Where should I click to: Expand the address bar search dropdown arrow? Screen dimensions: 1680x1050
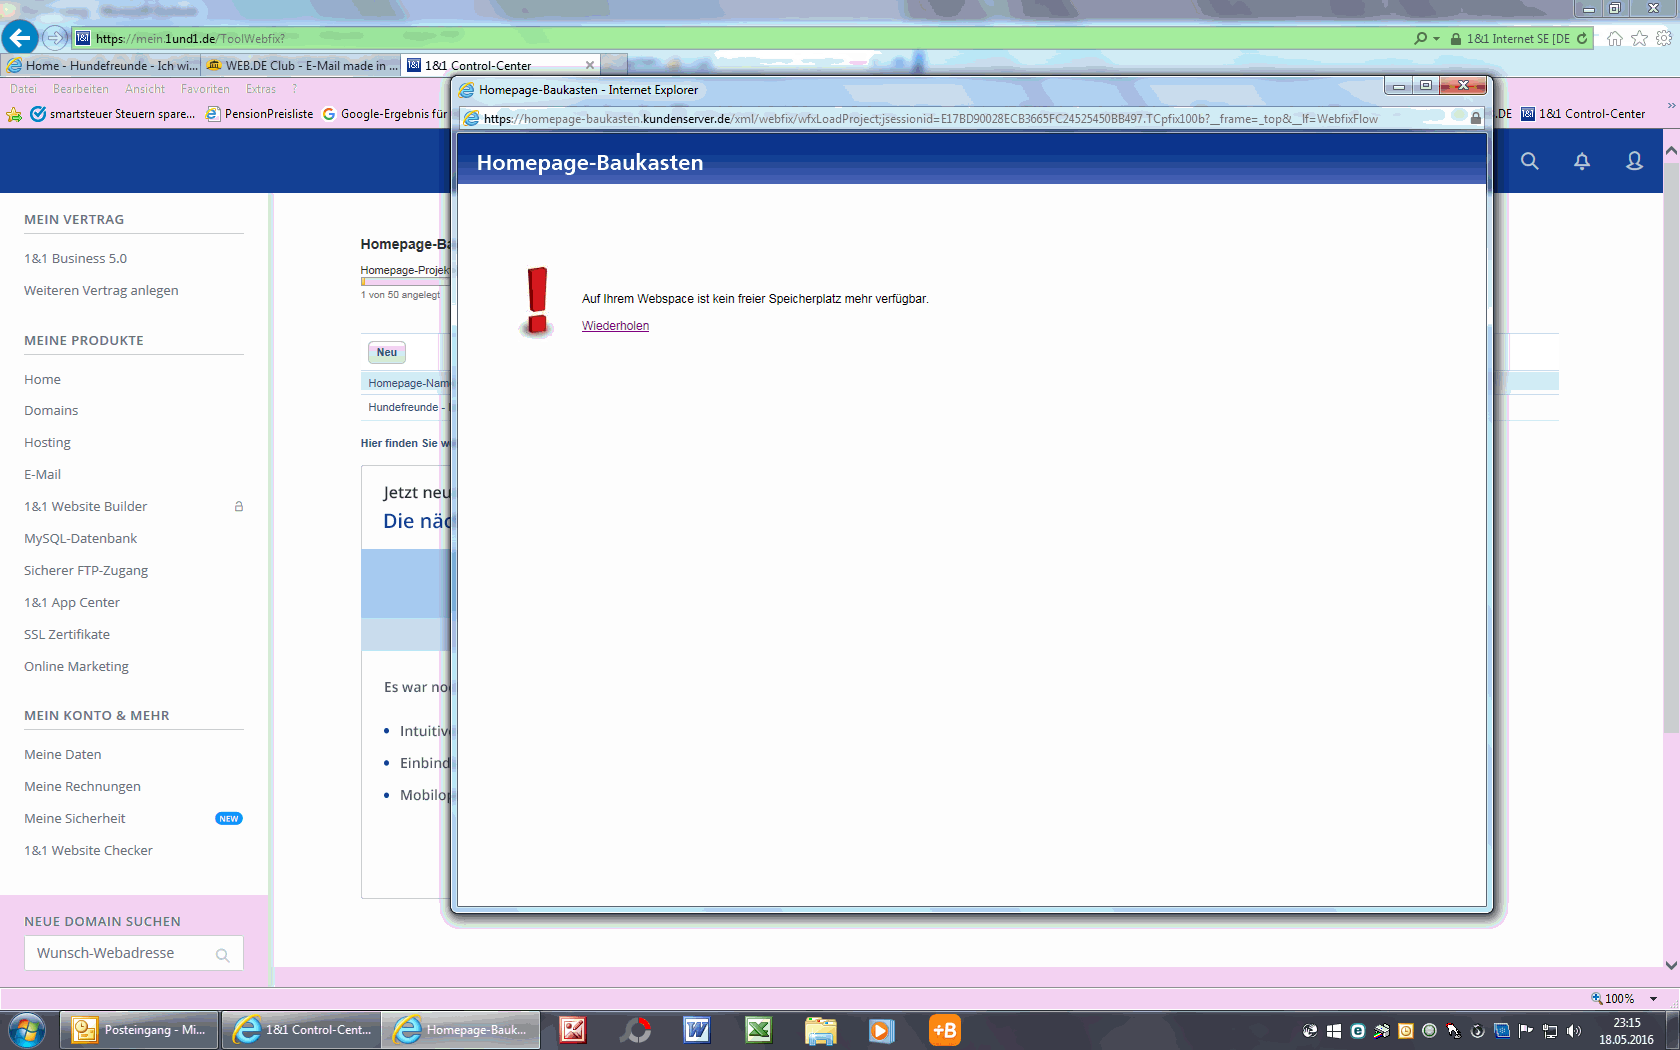(x=1437, y=39)
